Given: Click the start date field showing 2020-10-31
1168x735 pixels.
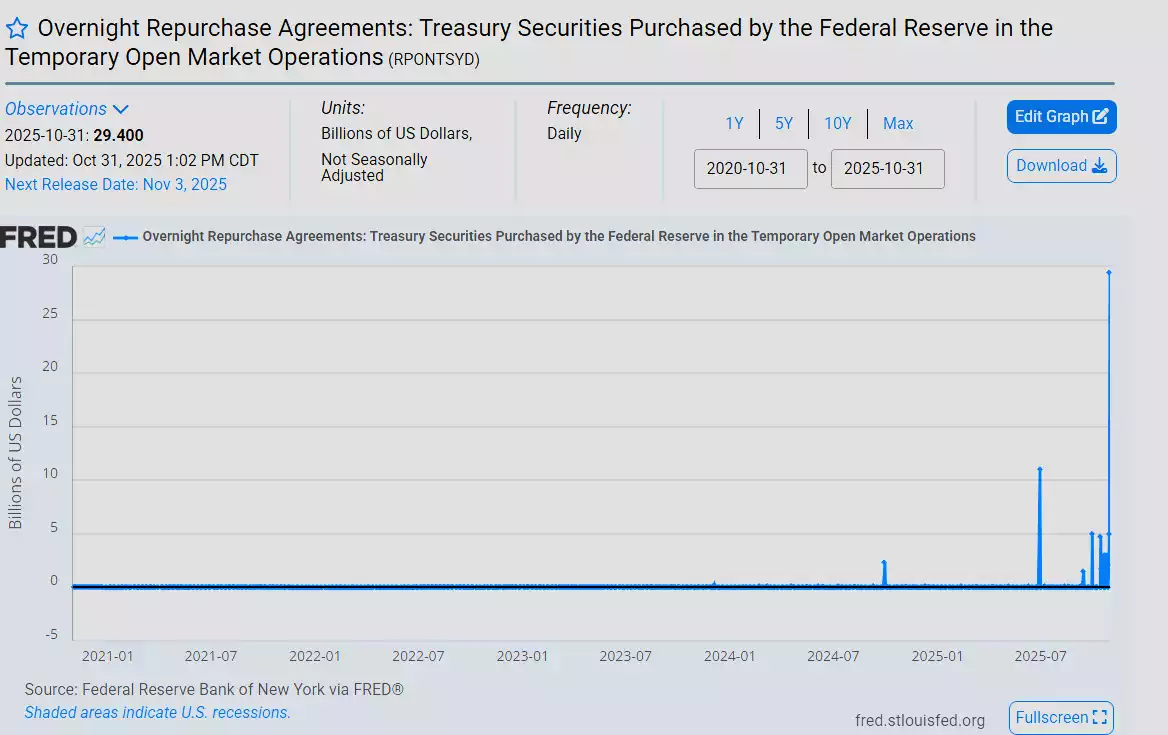Looking at the screenshot, I should coord(750,168).
